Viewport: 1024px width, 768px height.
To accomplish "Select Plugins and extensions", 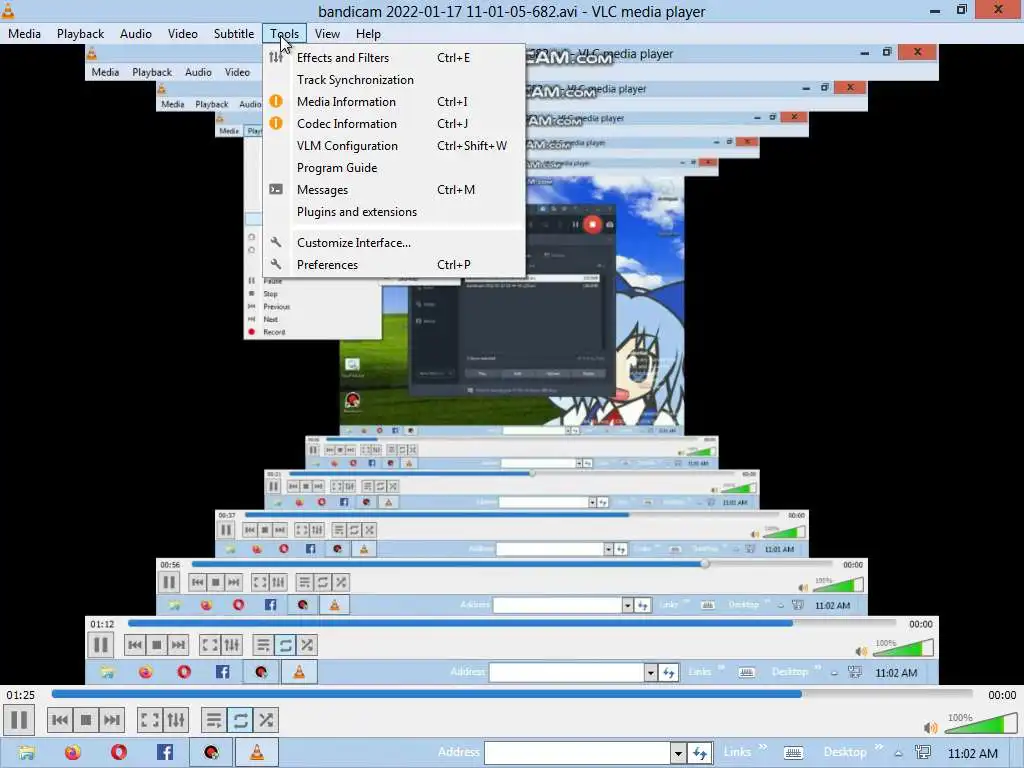I will (394, 212).
